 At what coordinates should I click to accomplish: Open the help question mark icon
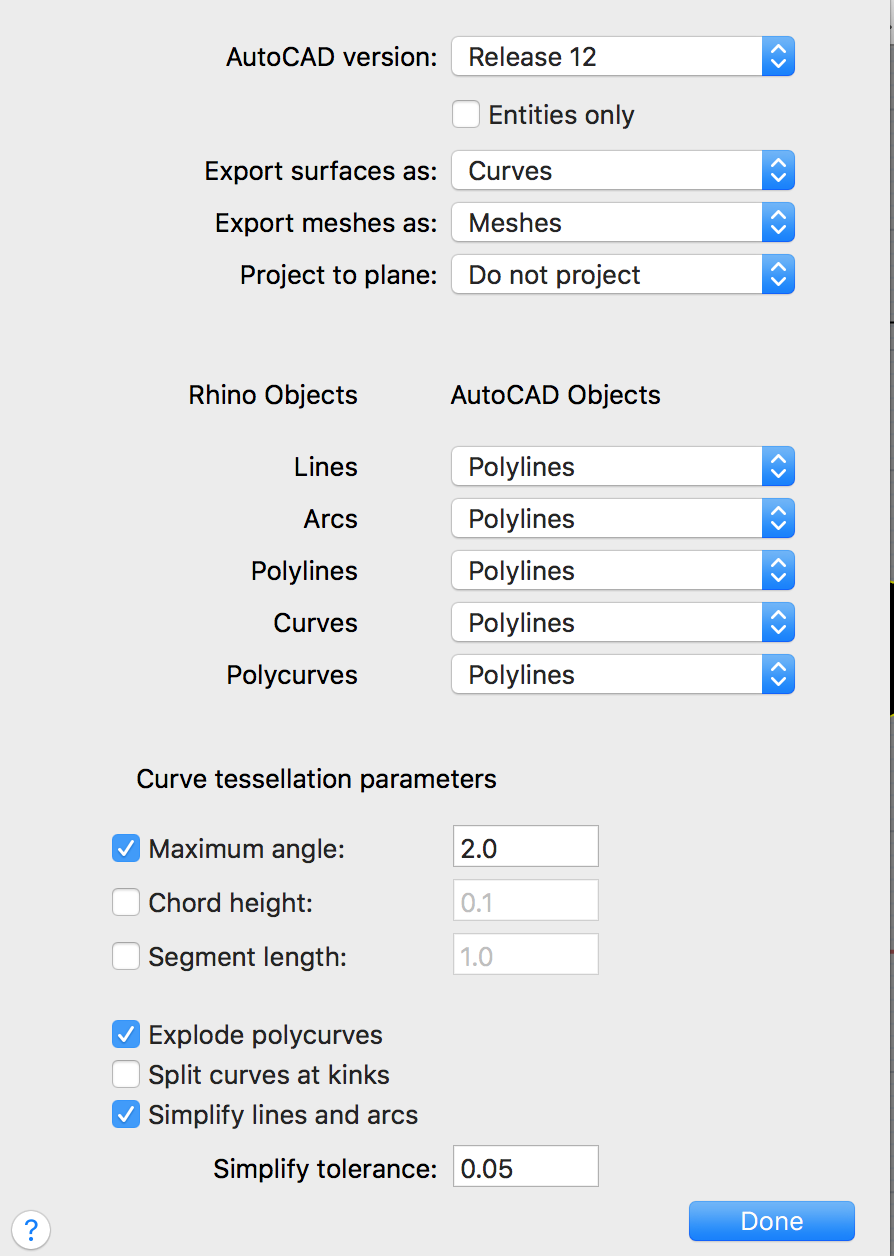tap(31, 1228)
